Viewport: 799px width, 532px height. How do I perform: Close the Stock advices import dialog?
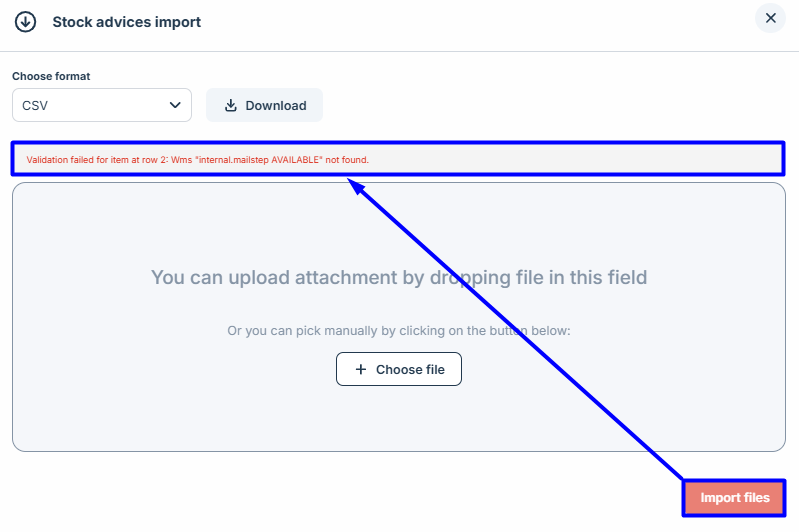pyautogui.click(x=770, y=18)
